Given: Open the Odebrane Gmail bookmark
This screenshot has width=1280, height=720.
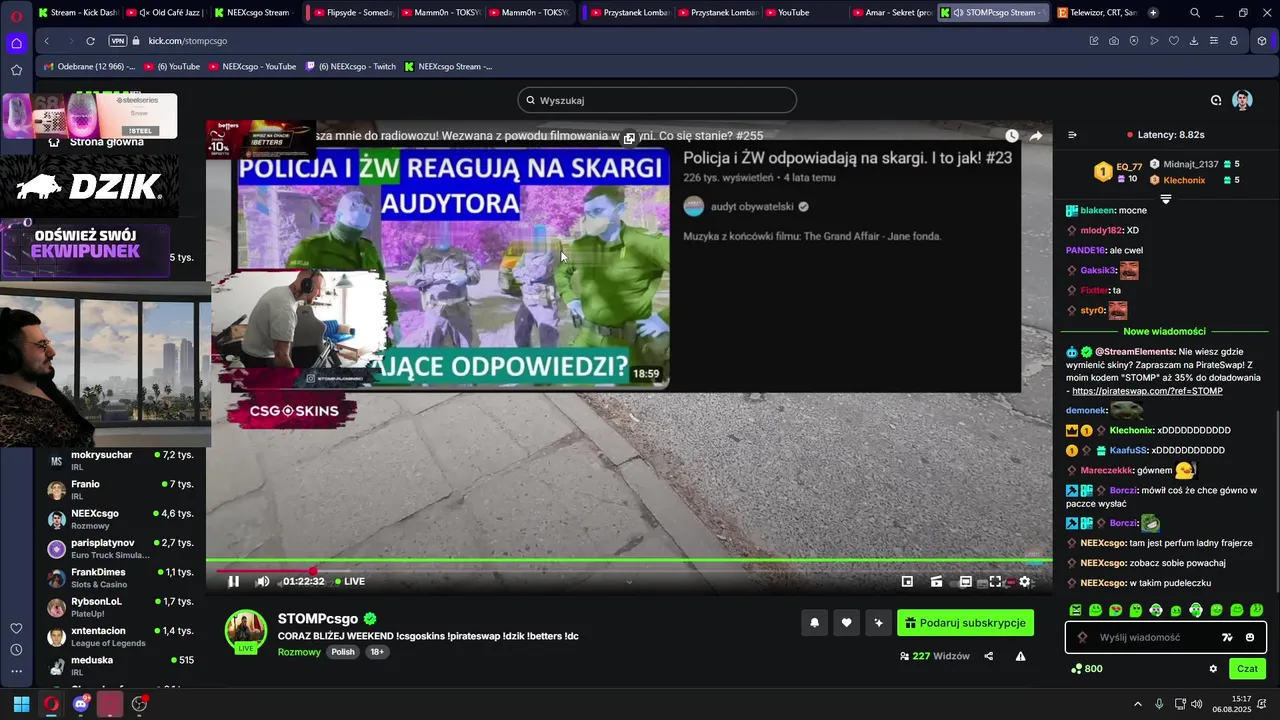Looking at the screenshot, I should coord(90,67).
